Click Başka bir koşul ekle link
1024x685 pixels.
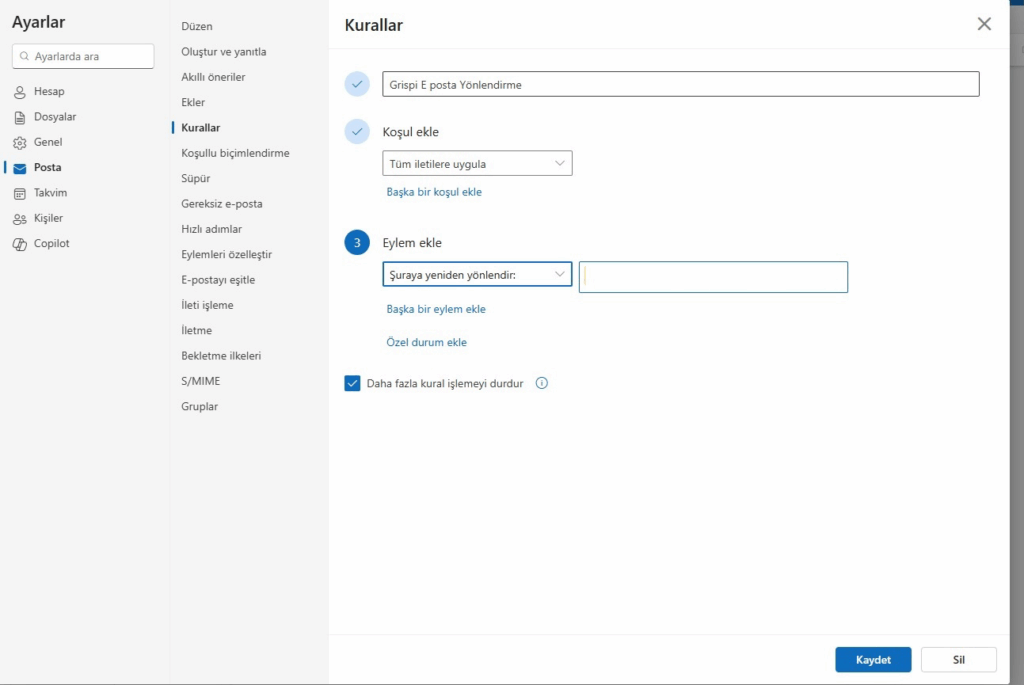(434, 192)
